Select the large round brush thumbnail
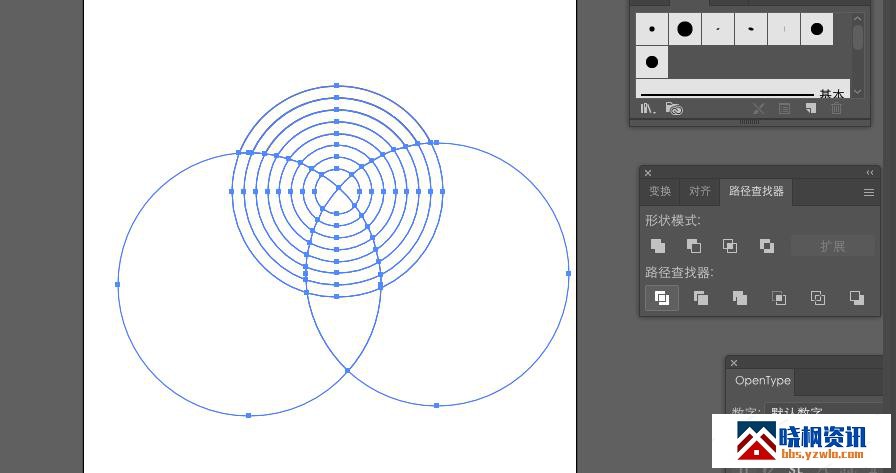 (x=685, y=29)
